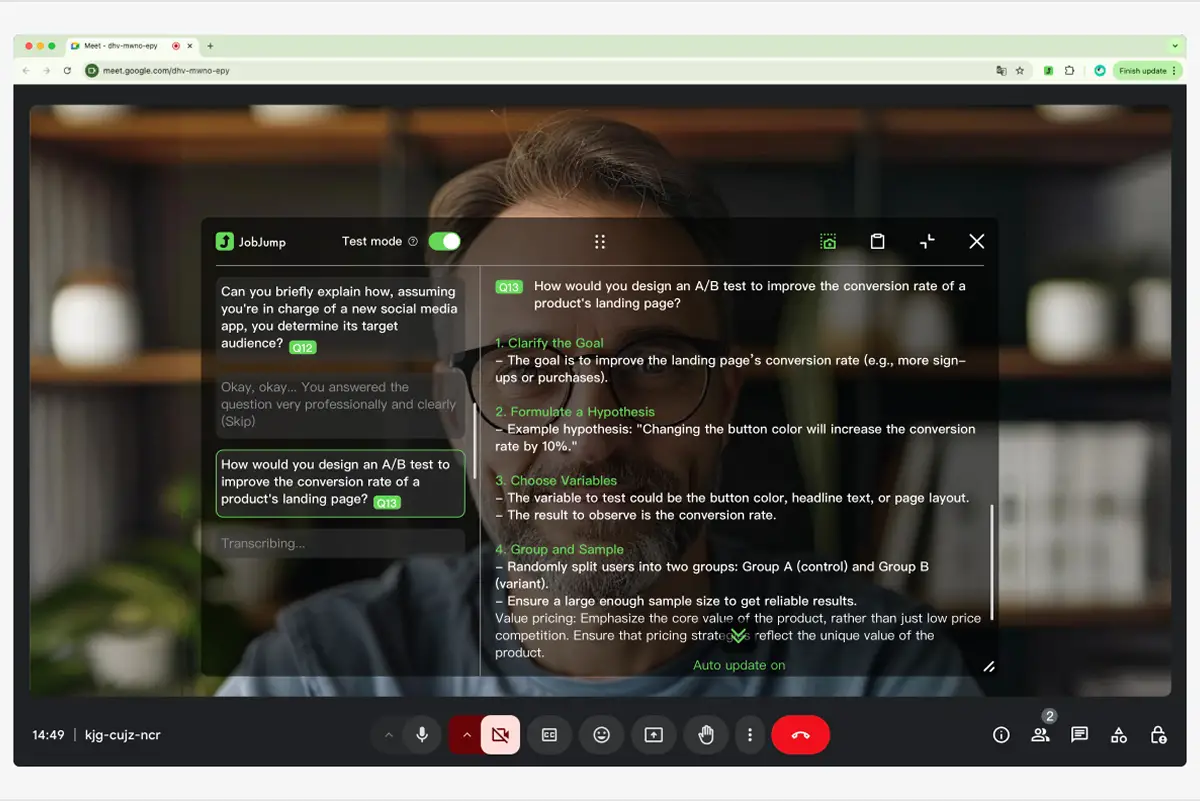Copy the answer using the clipboard icon
The image size is (1200, 801).
coord(877,241)
